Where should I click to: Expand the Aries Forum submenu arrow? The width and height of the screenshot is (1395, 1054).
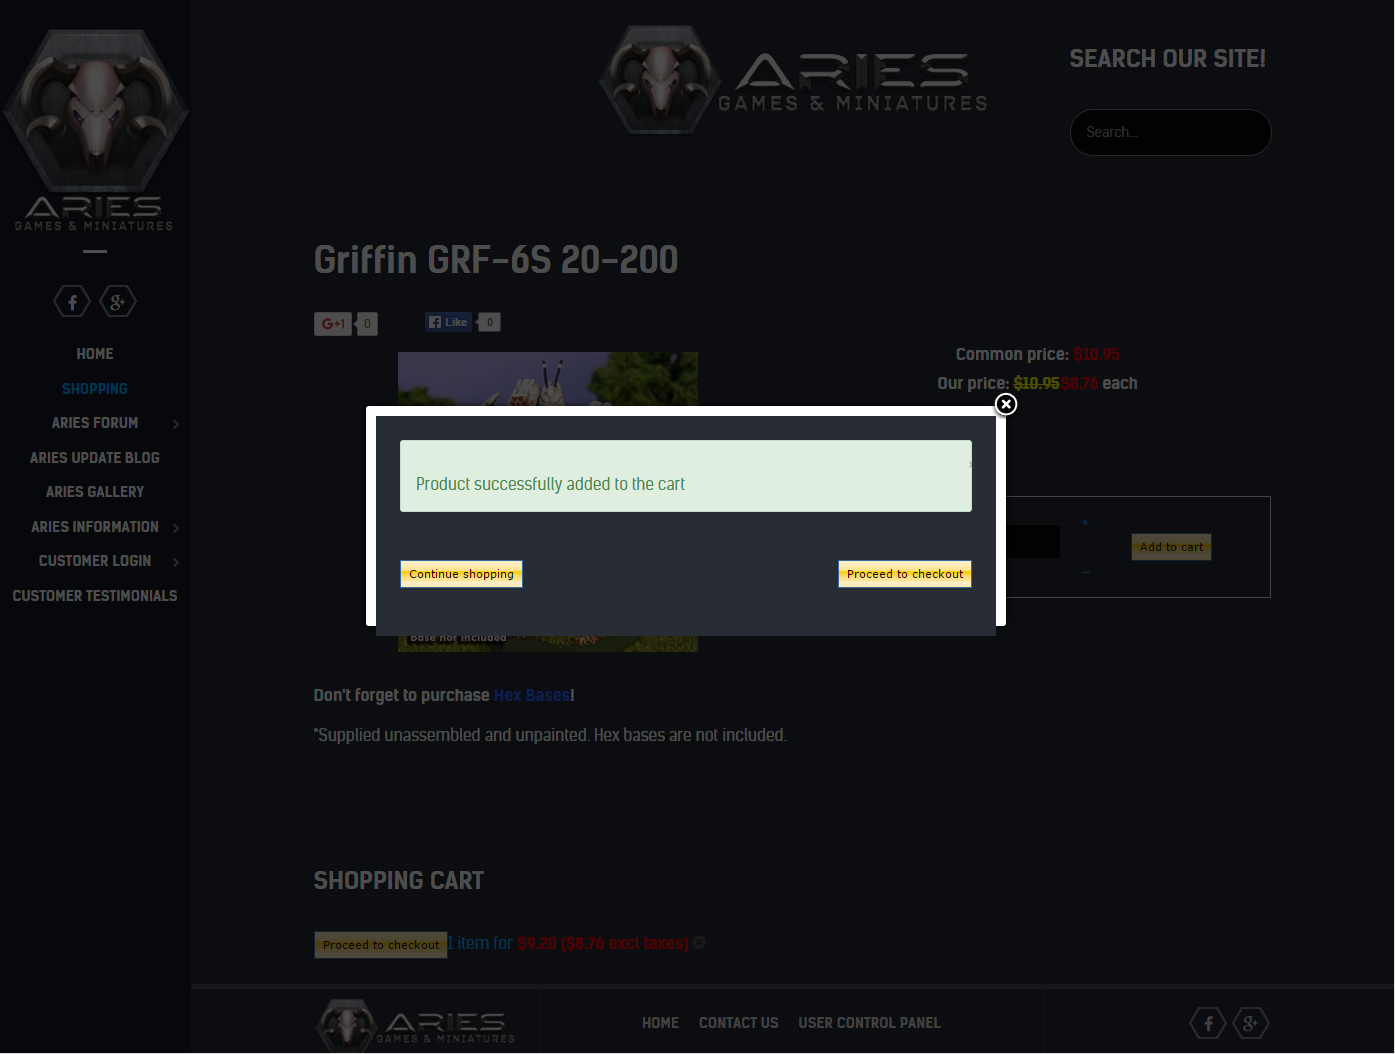[176, 424]
